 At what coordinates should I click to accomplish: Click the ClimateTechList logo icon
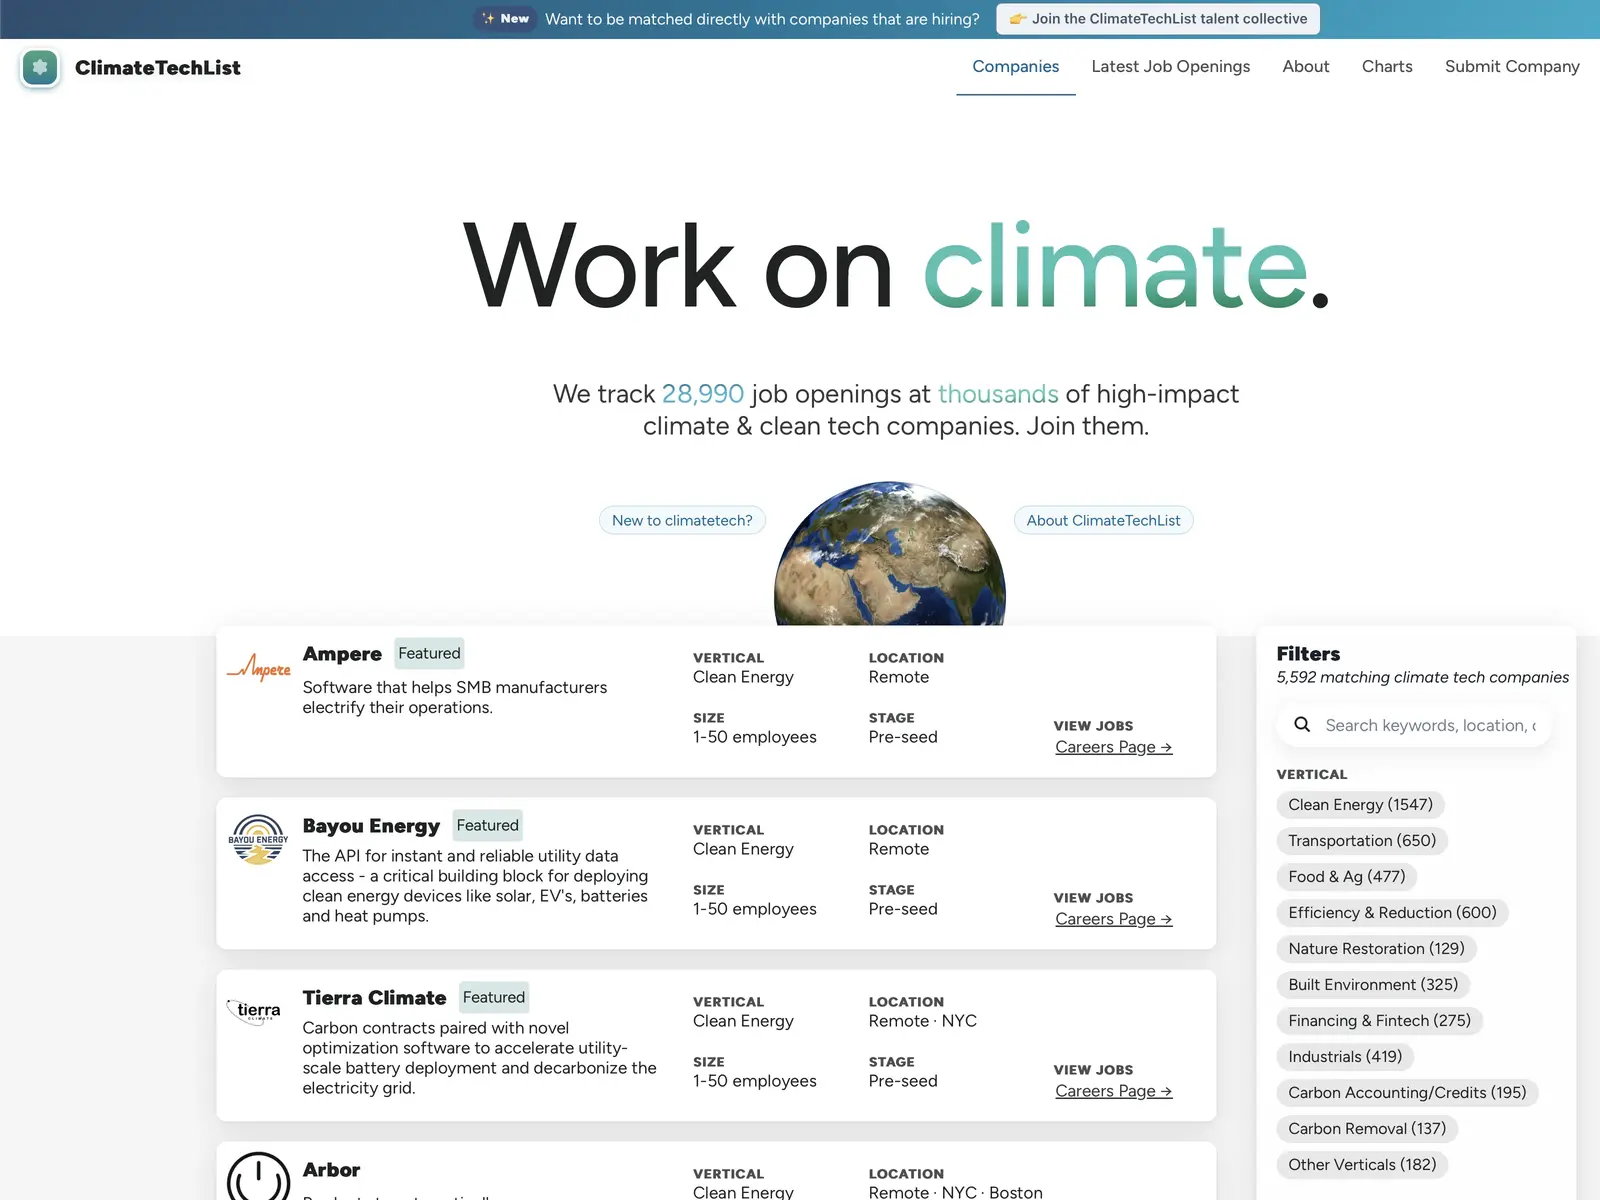(x=40, y=67)
